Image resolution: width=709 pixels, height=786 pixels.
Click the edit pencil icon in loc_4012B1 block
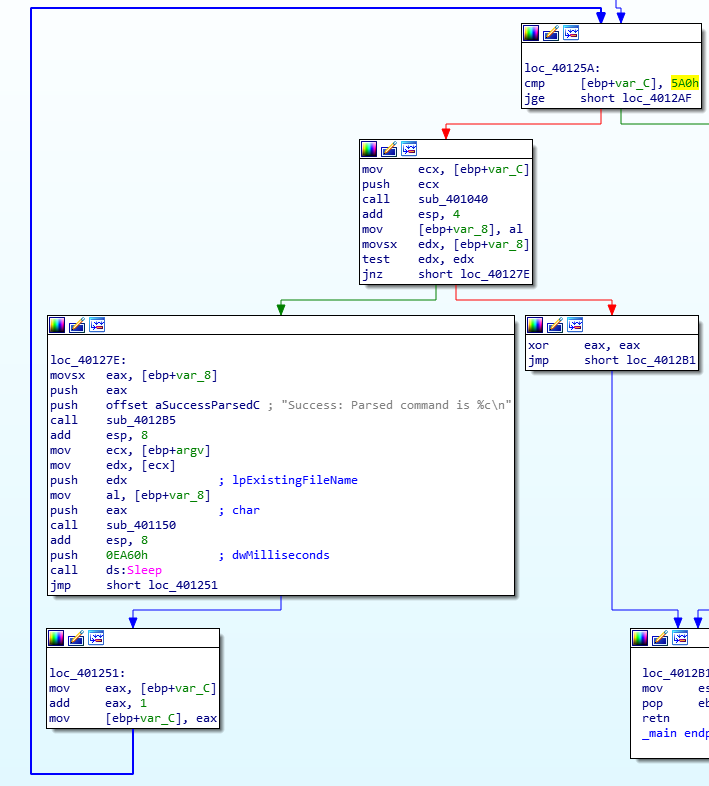click(x=660, y=638)
